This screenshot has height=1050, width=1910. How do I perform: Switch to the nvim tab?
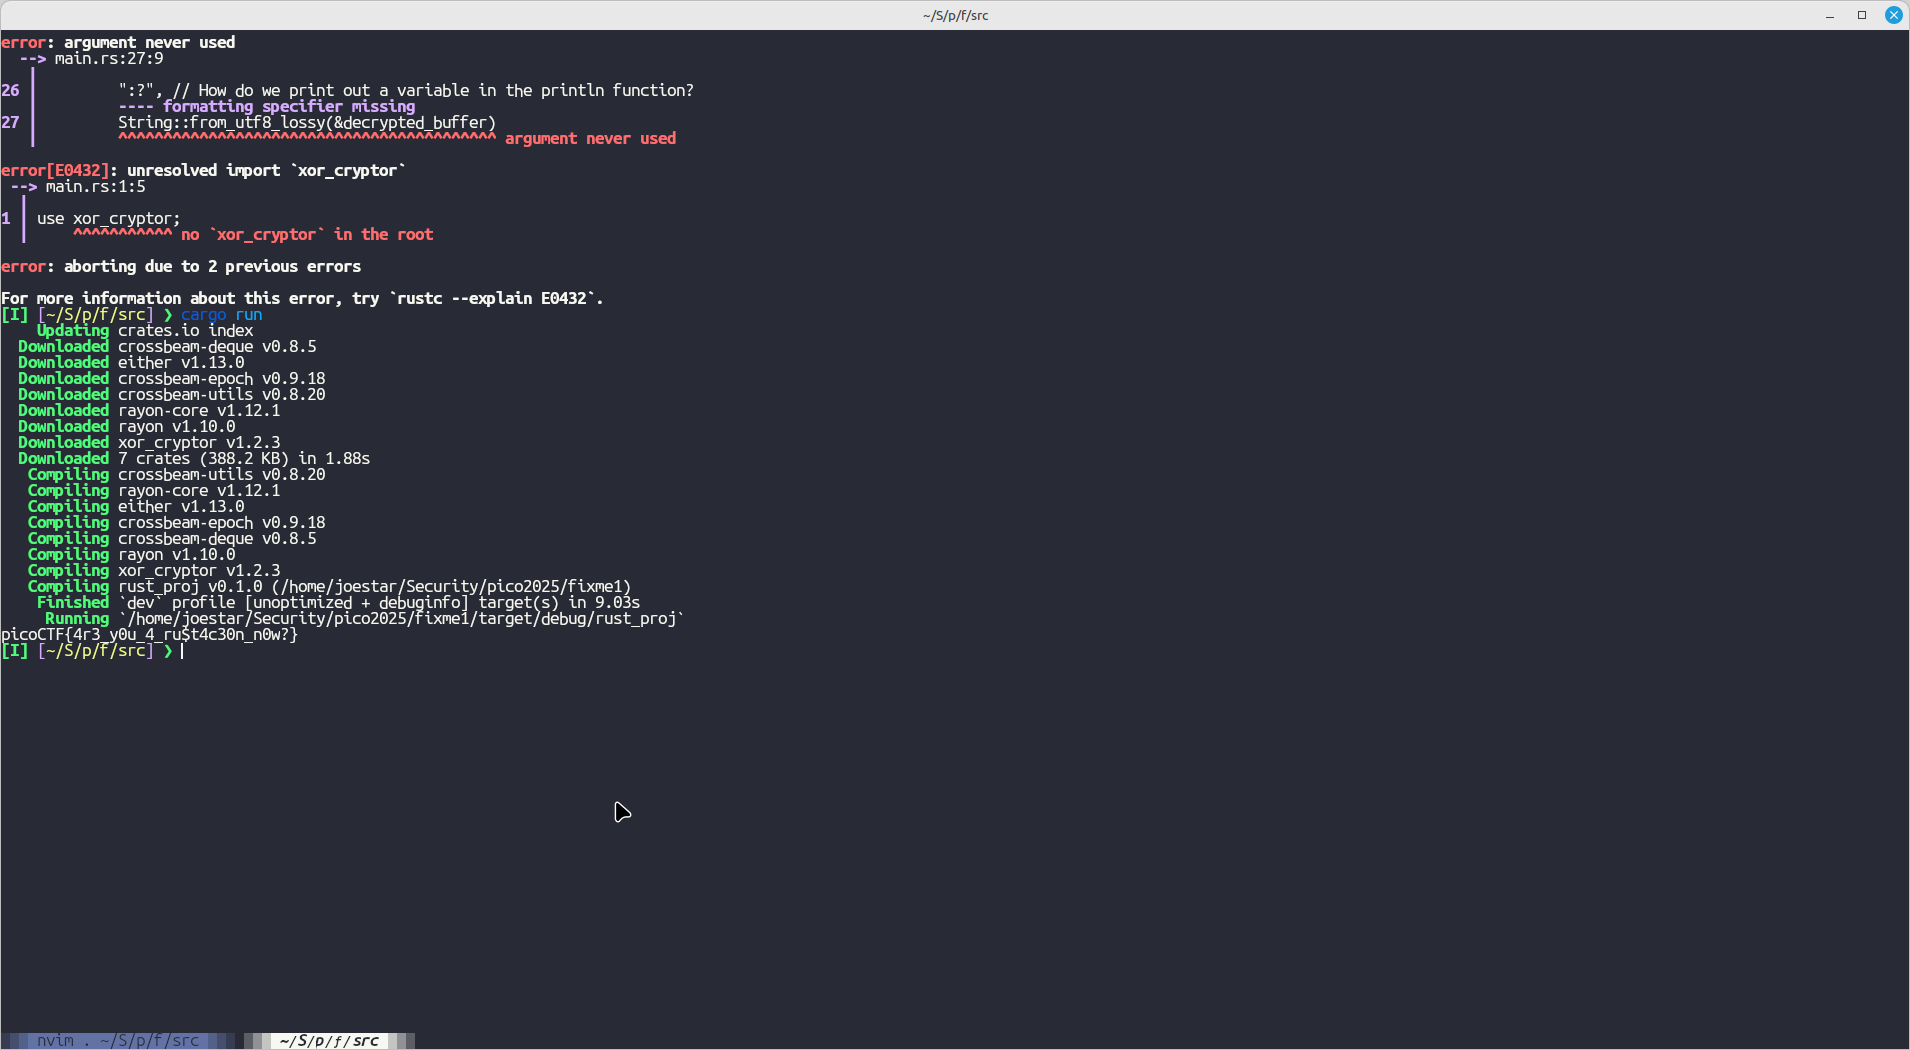(x=117, y=1040)
